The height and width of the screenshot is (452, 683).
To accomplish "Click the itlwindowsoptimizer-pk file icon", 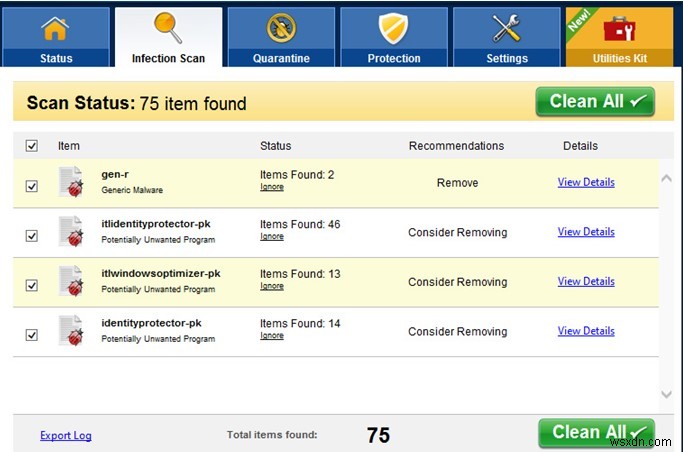I will pos(70,282).
